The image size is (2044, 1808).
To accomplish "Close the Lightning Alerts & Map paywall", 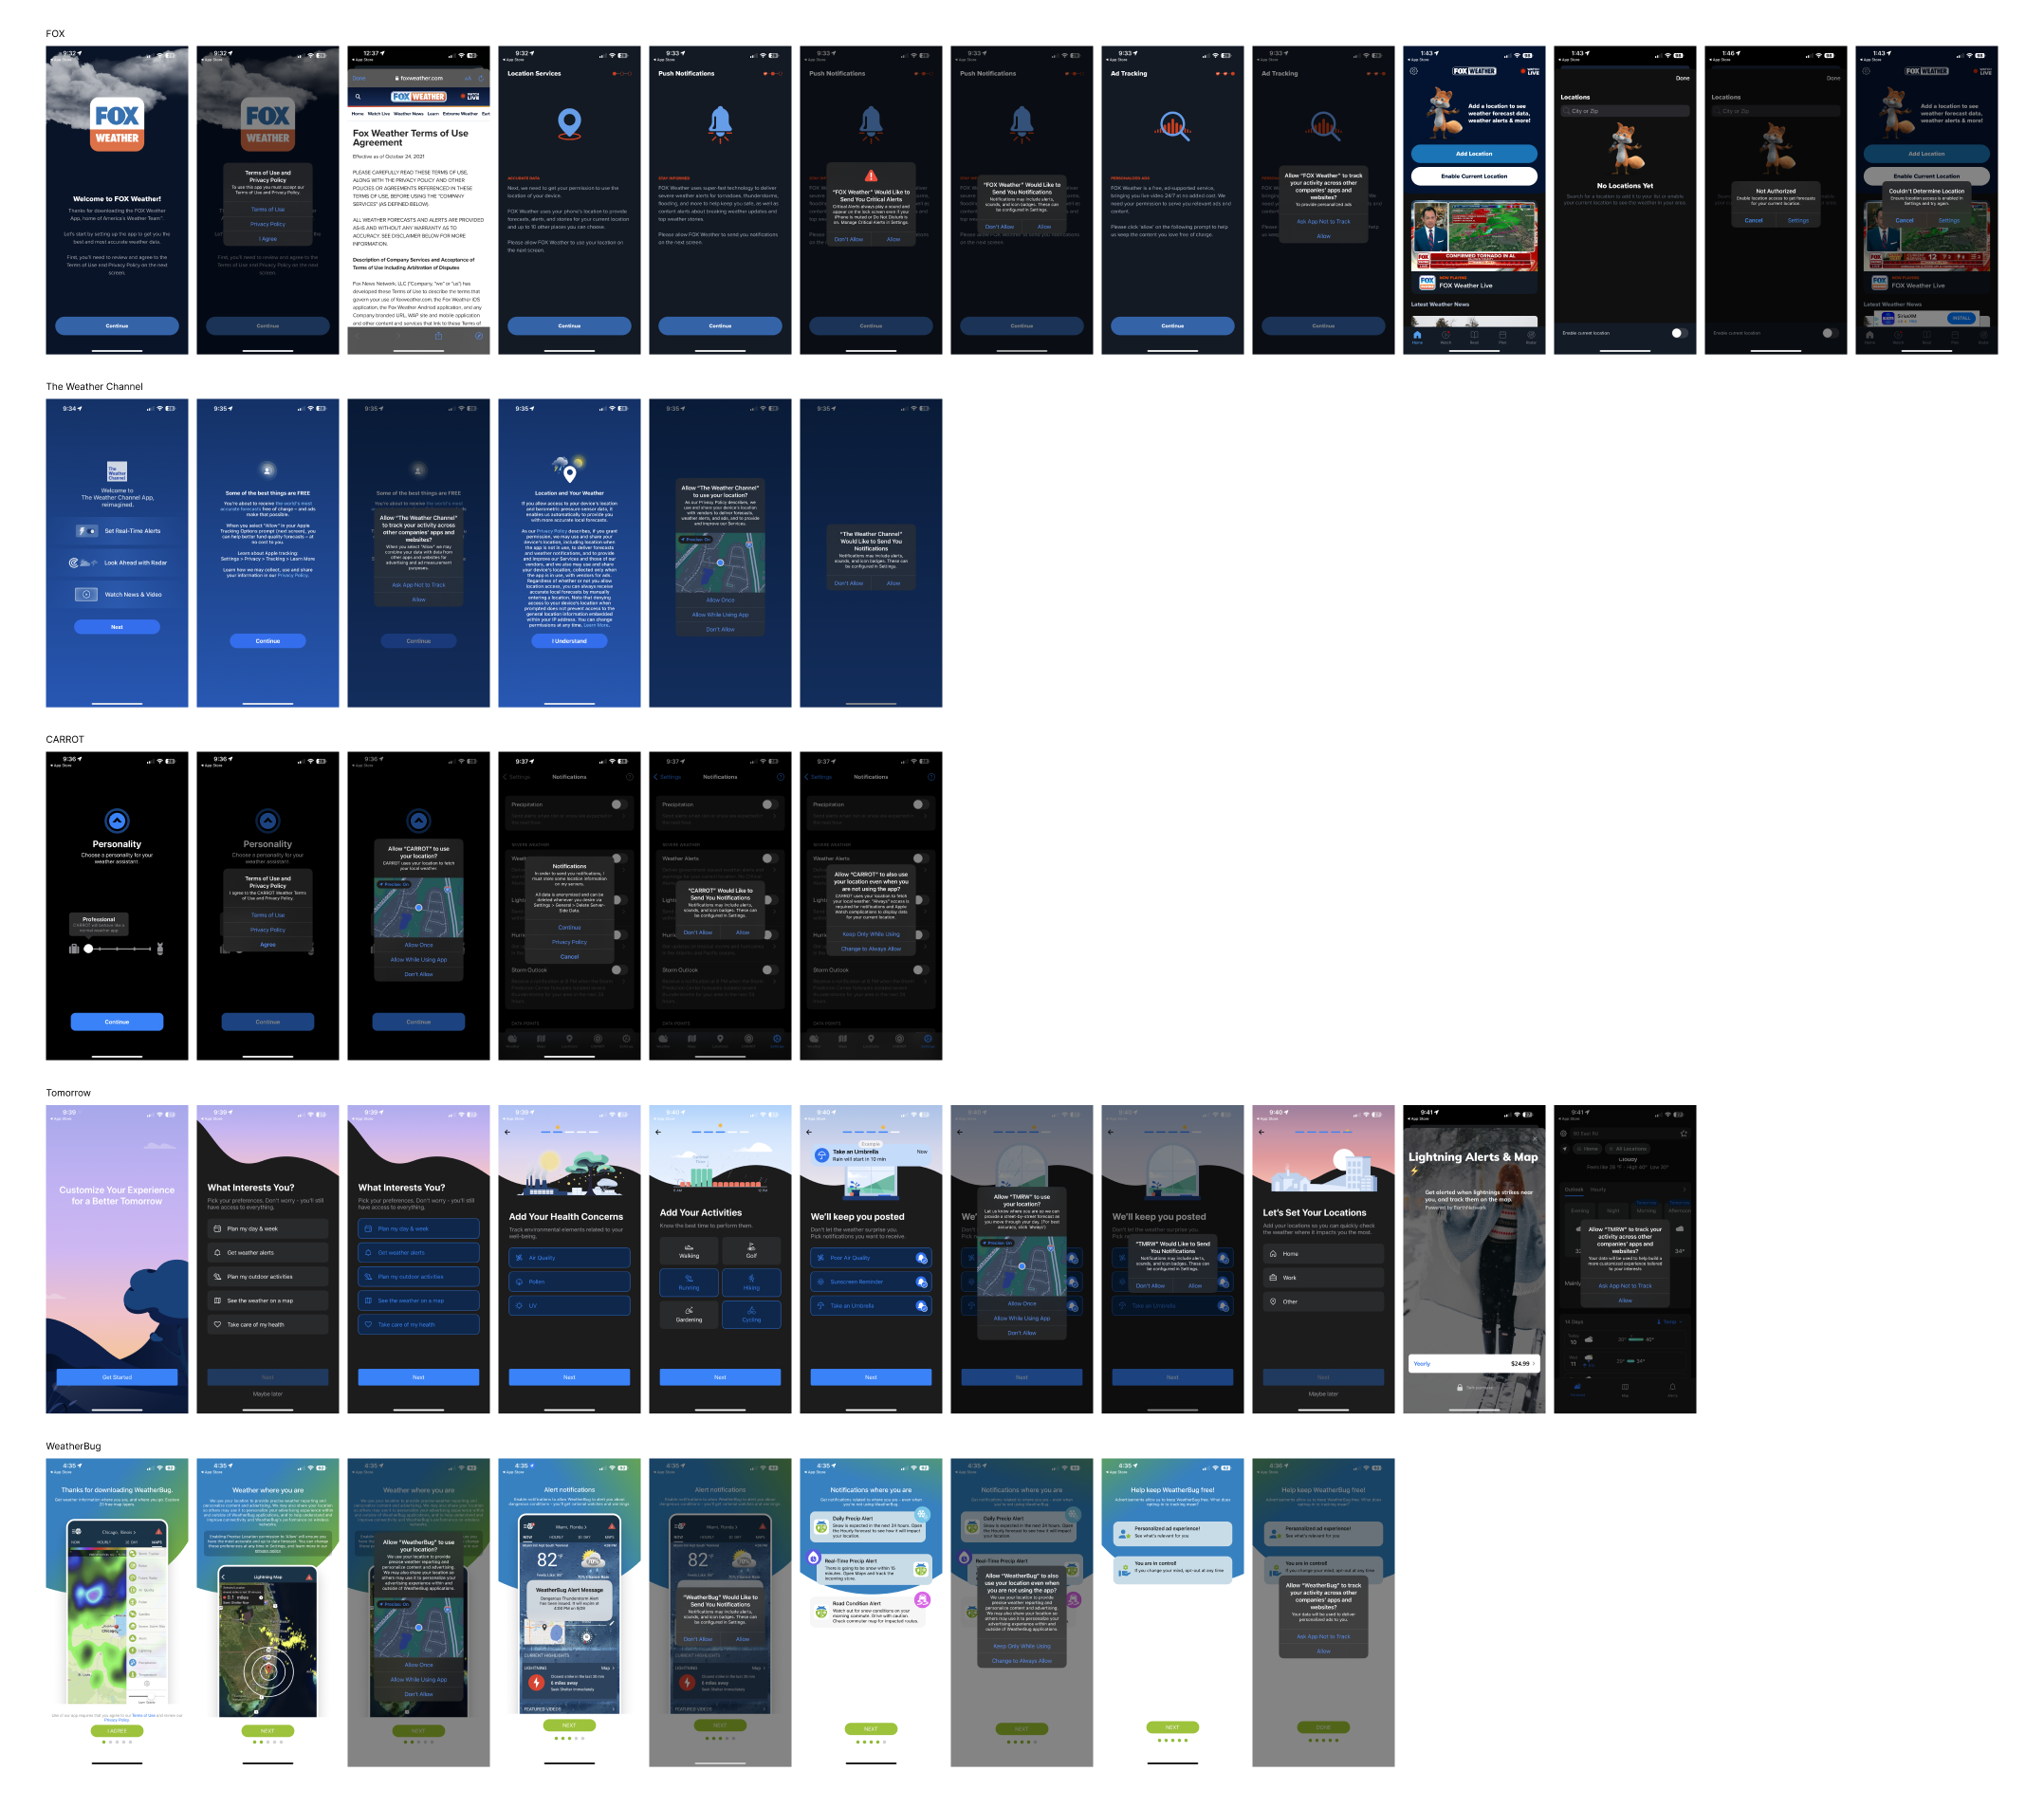I will click(x=1536, y=1139).
